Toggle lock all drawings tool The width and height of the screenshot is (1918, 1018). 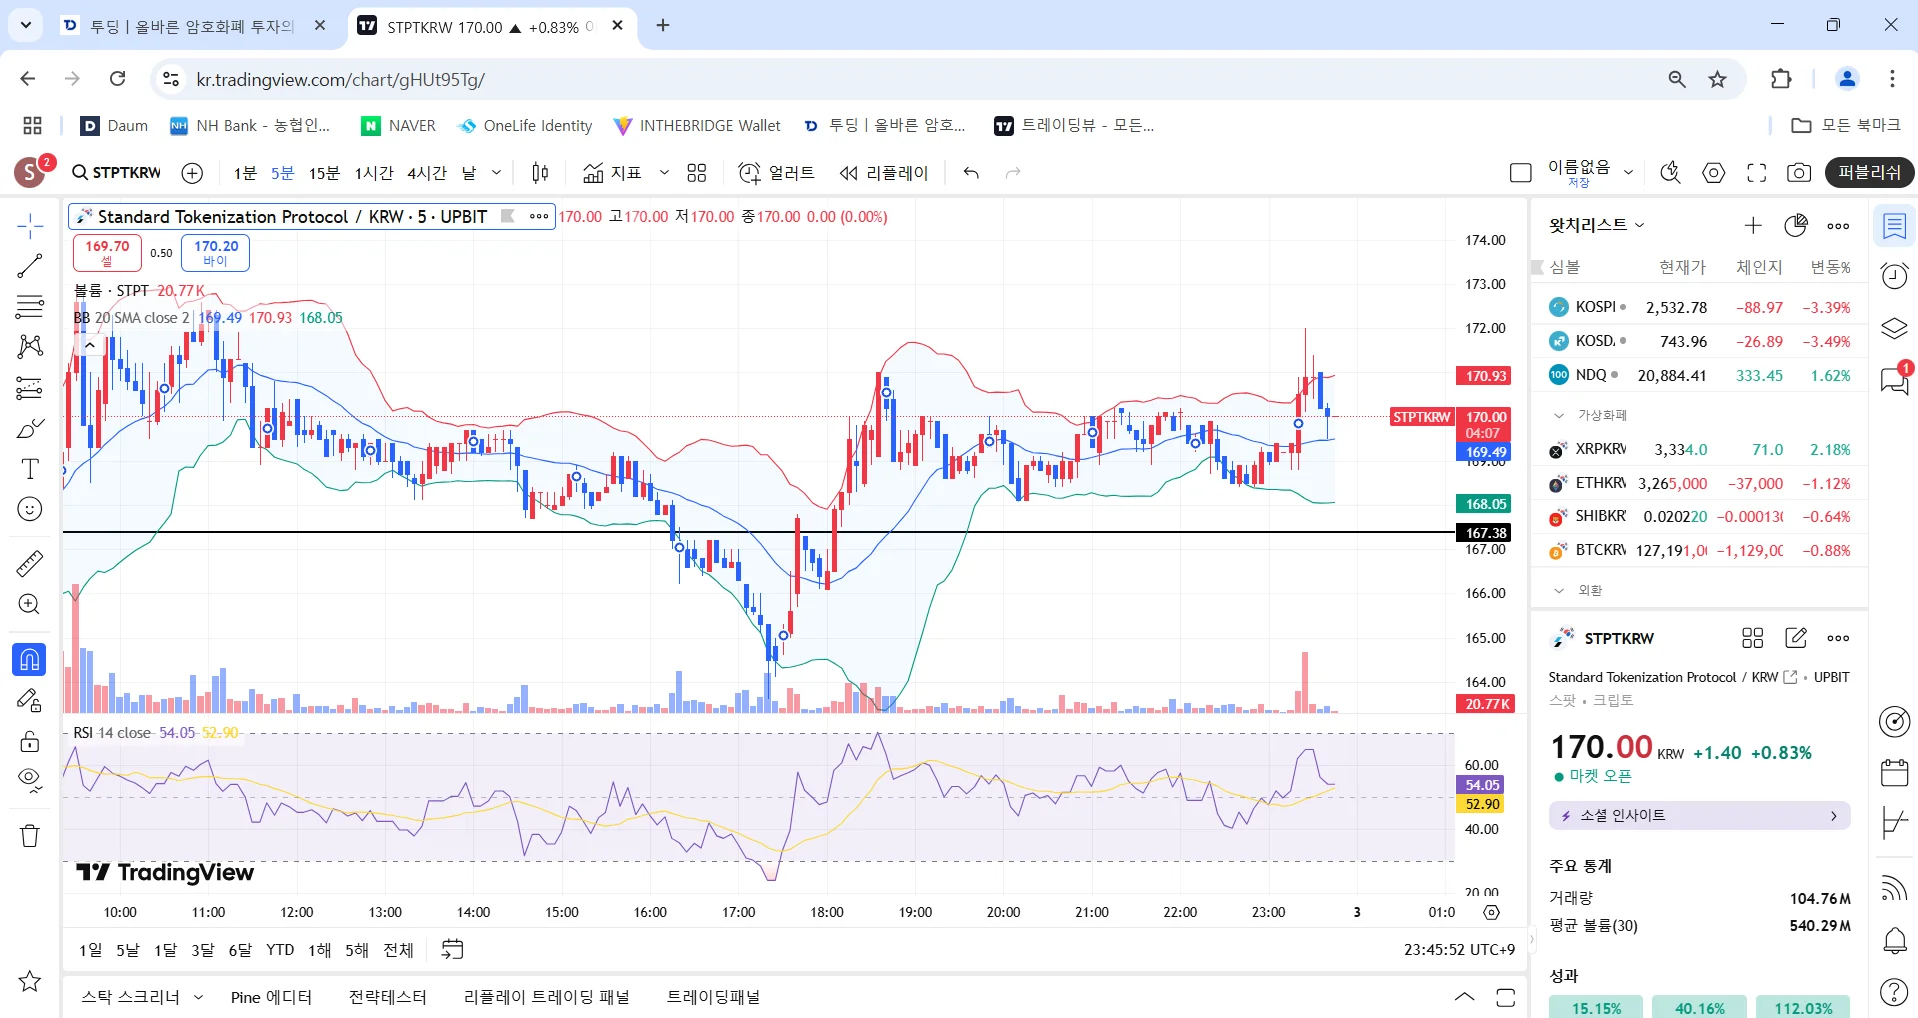[30, 741]
